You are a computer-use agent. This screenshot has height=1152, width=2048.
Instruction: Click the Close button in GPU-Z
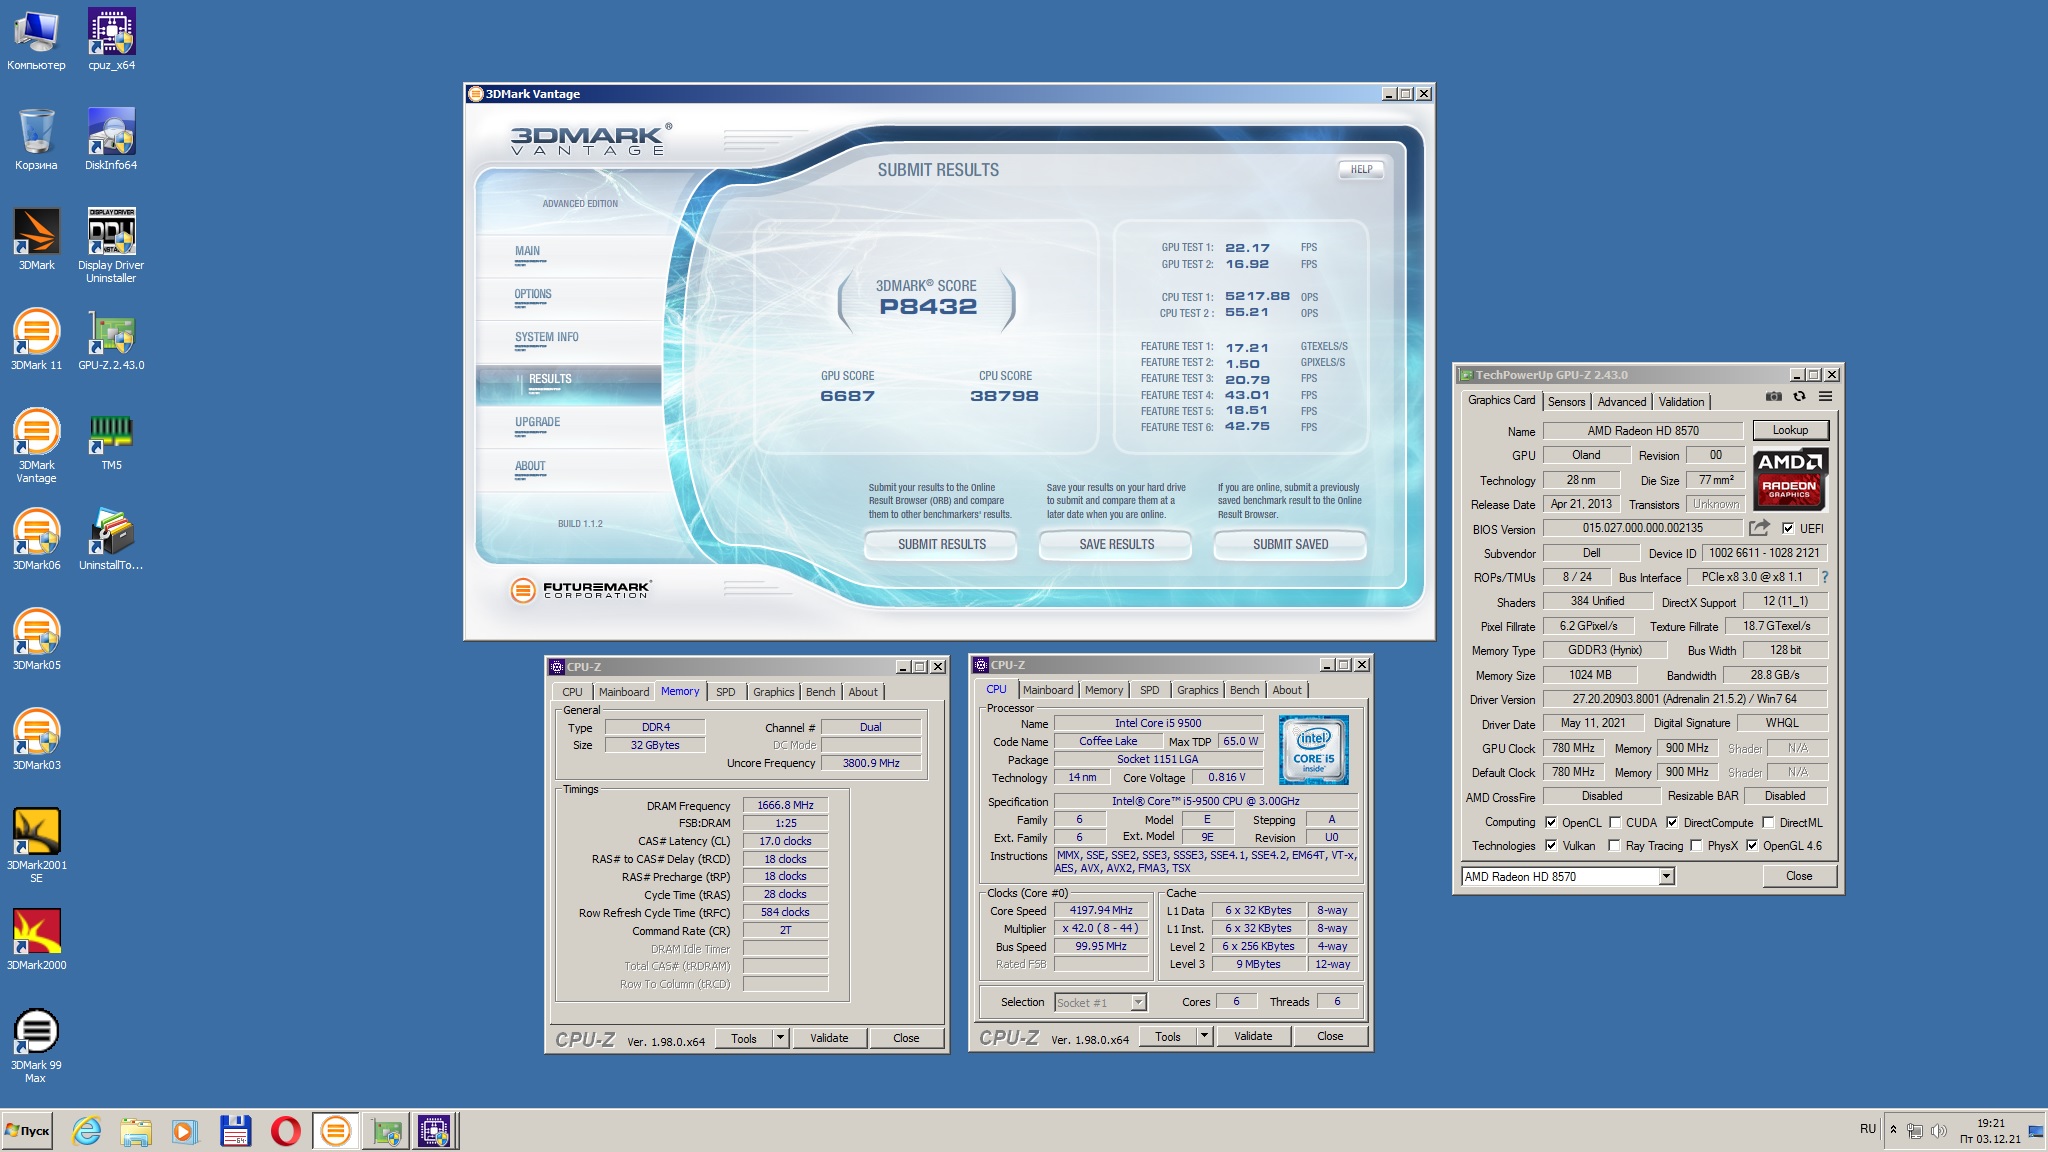pyautogui.click(x=1799, y=875)
